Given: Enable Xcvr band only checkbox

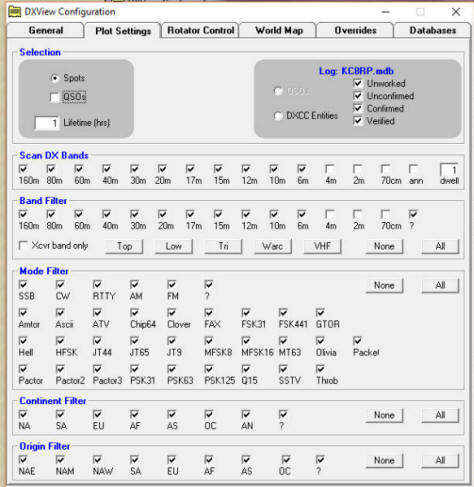Looking at the screenshot, I should 23,246.
